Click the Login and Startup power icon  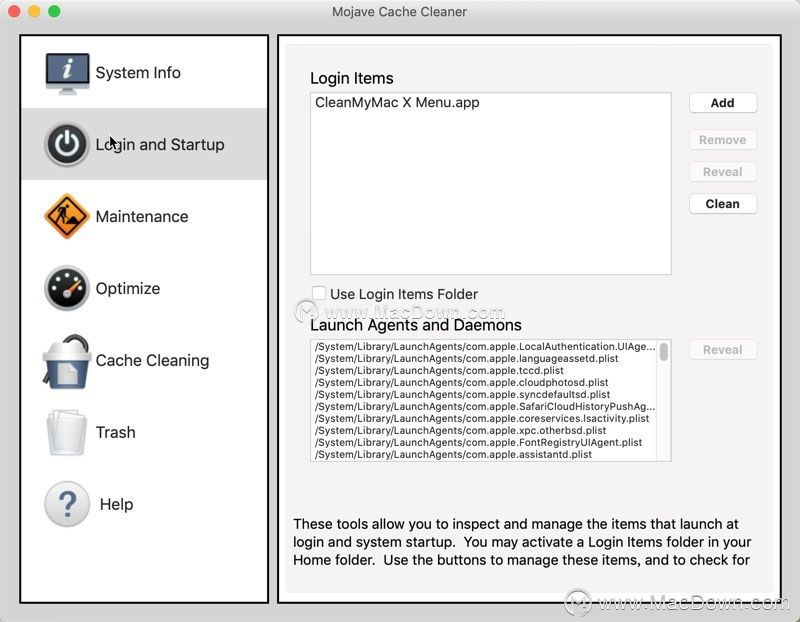click(67, 144)
